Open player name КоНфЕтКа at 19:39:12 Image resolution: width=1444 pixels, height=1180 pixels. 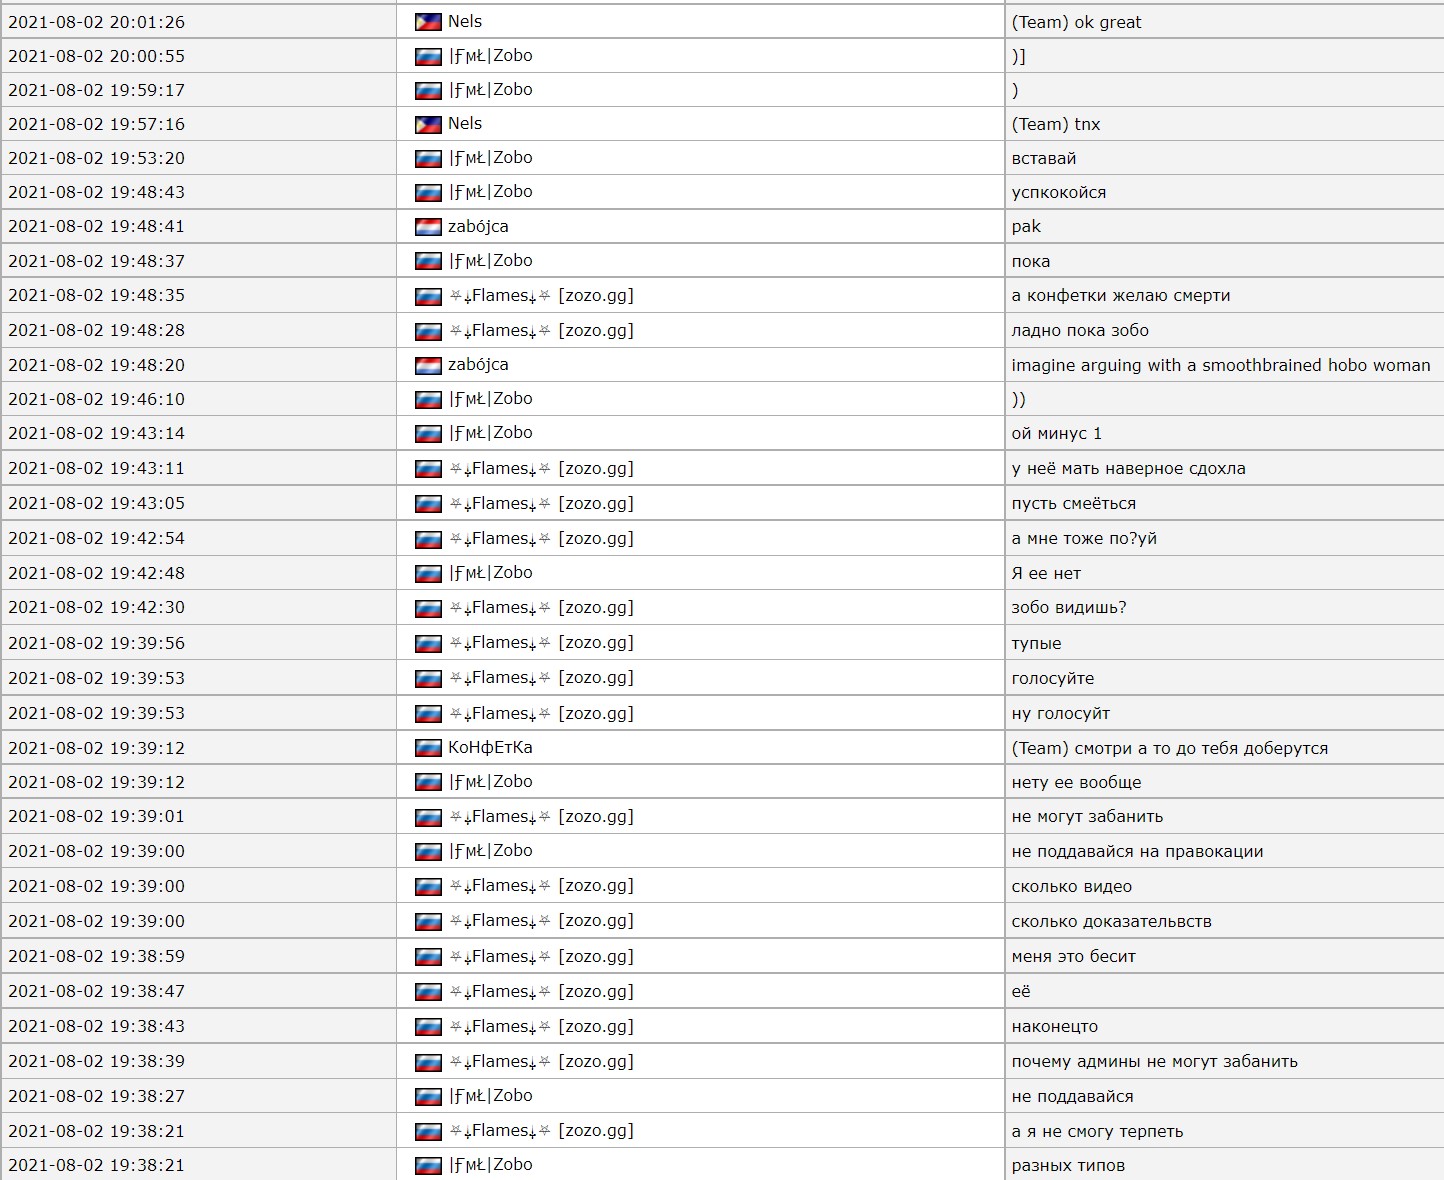(x=490, y=748)
